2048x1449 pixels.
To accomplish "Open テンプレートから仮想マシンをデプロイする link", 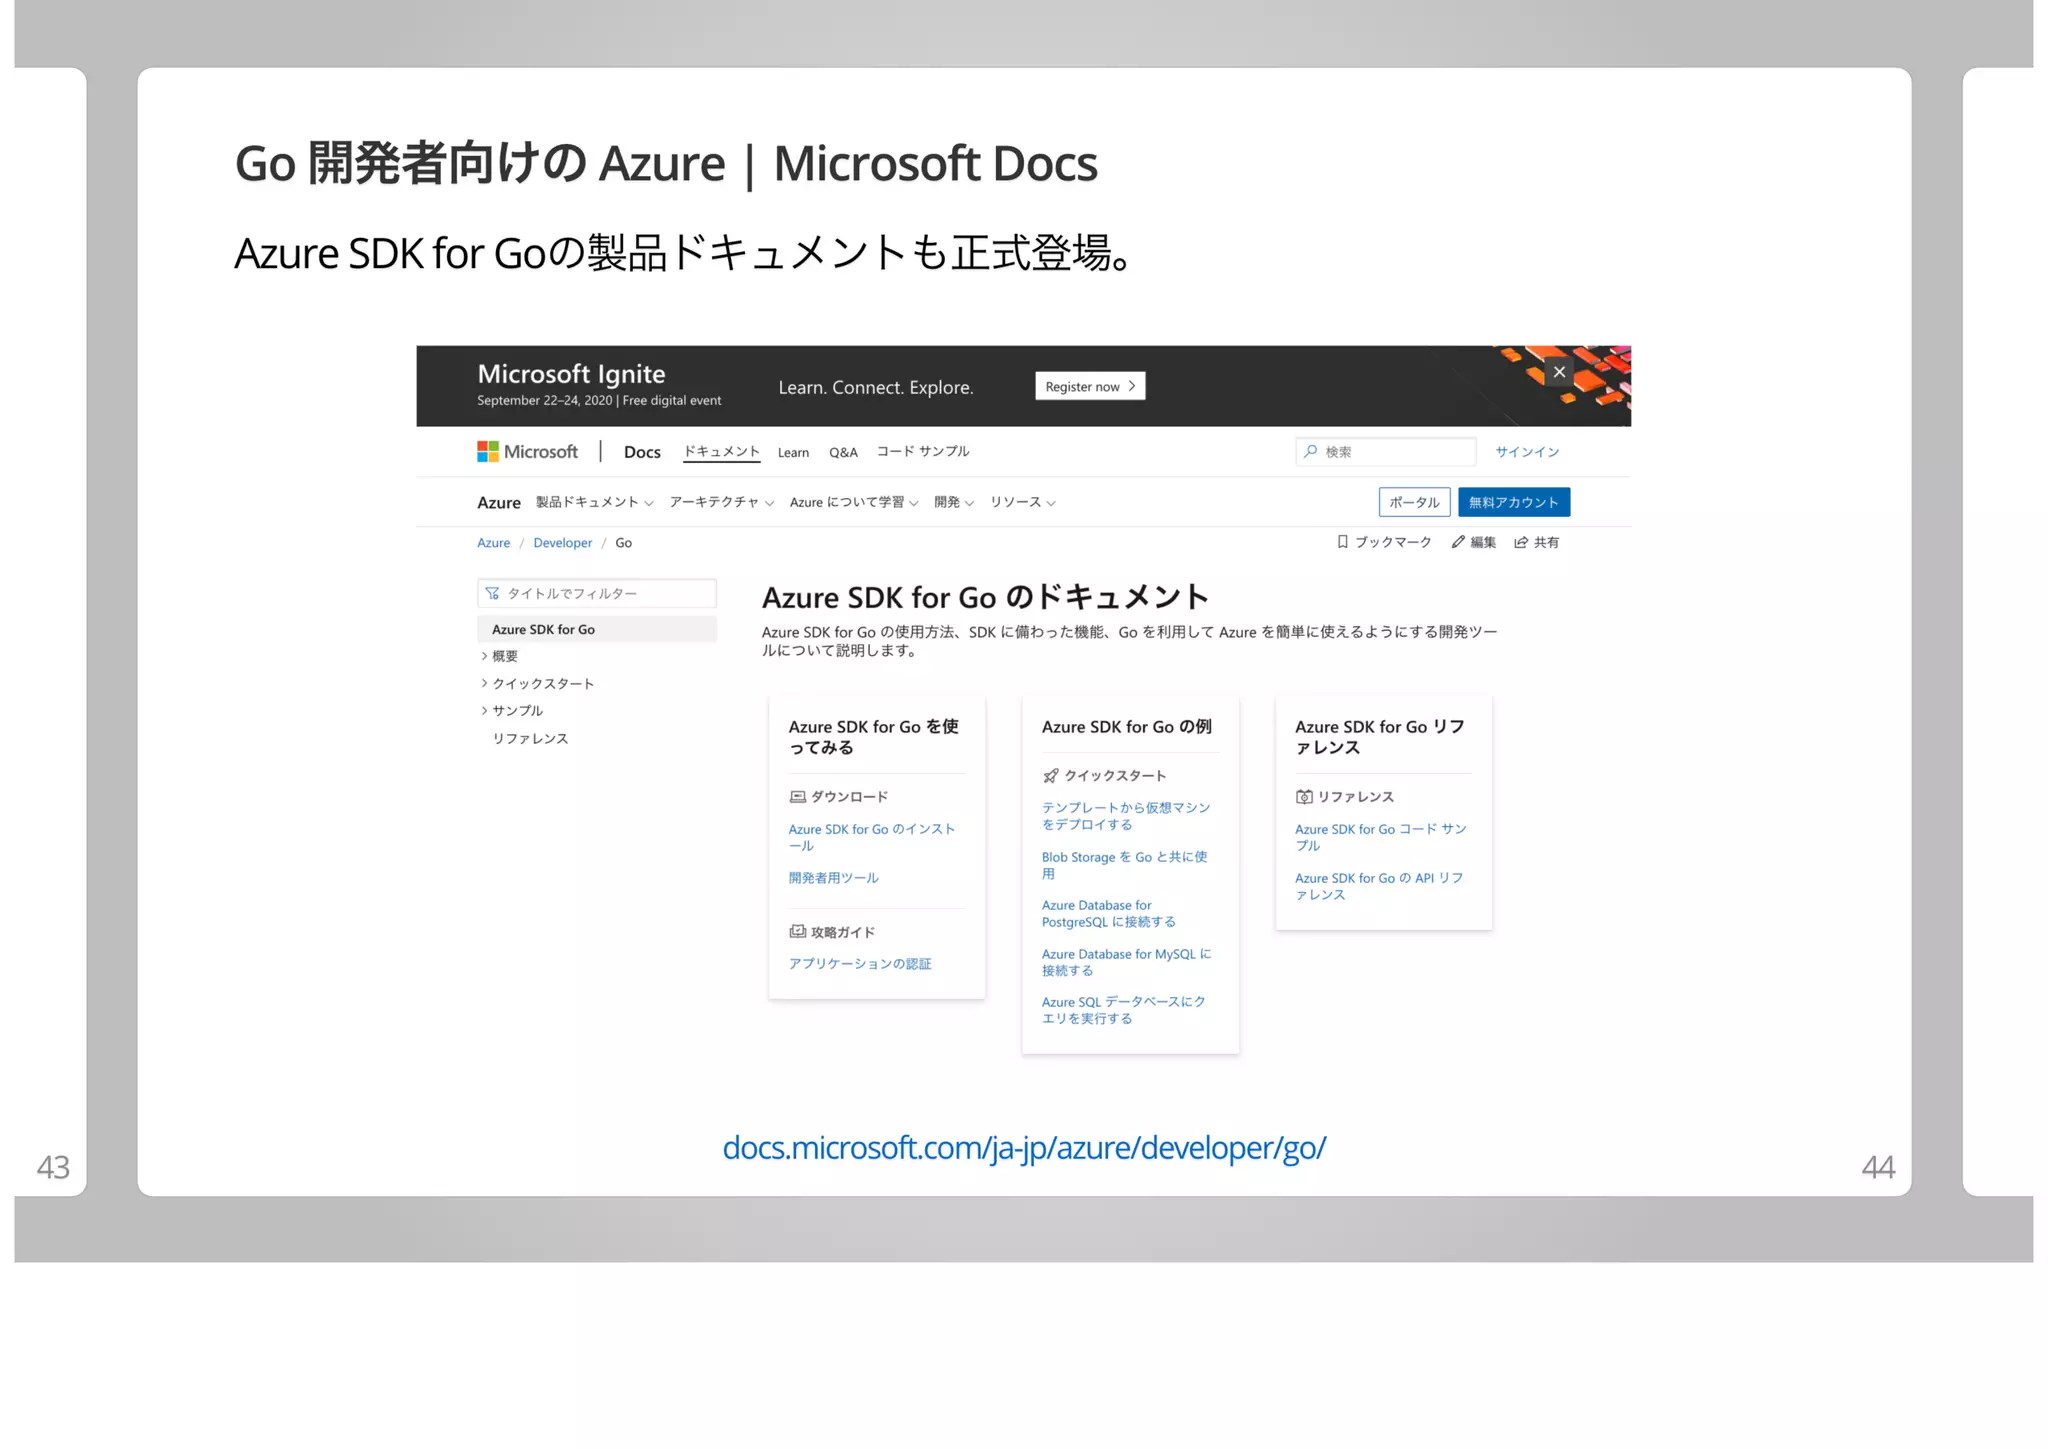I will click(1126, 816).
